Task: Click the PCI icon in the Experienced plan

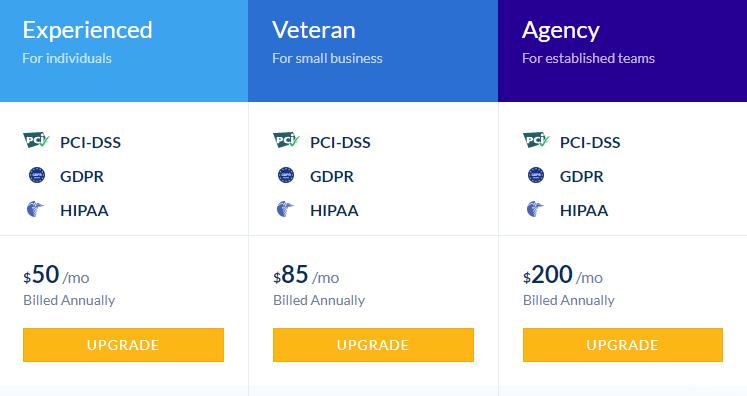Action: tap(36, 140)
